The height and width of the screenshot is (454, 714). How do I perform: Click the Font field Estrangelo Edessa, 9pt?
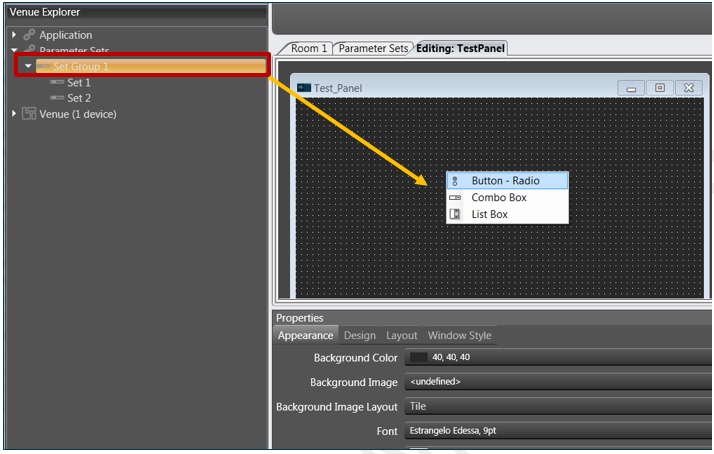coord(558,431)
